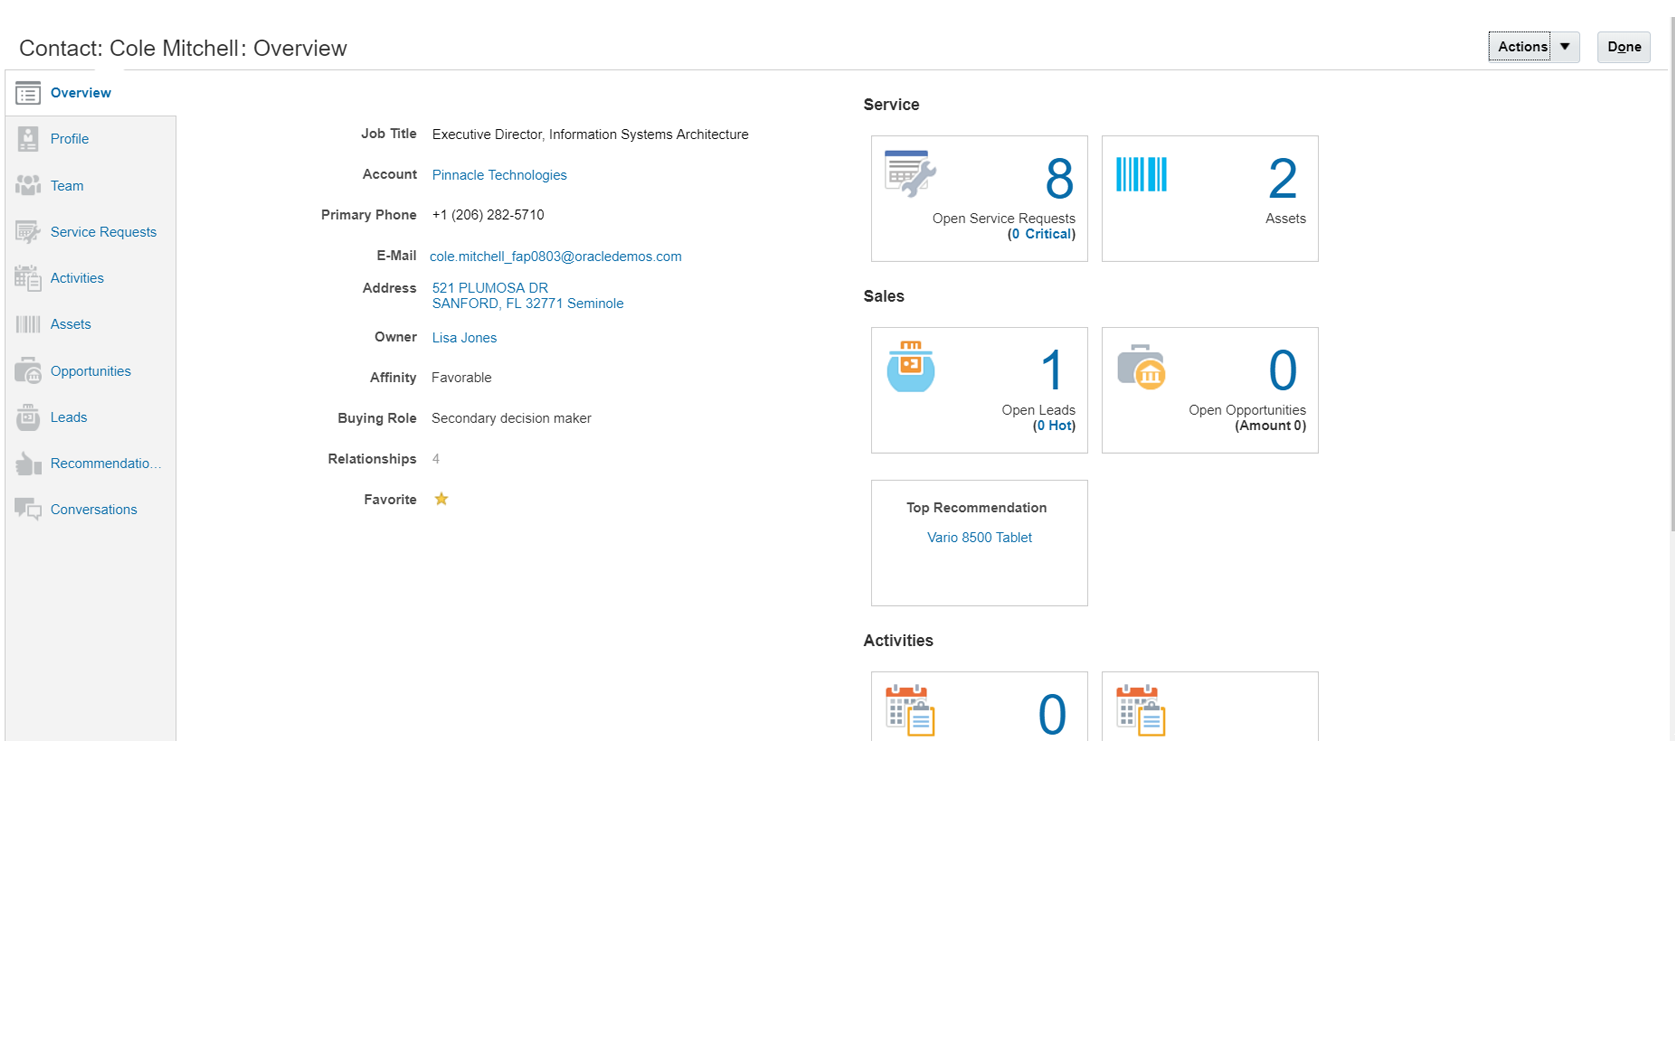Select the Team icon in the sidebar
1675x1055 pixels.
point(28,185)
